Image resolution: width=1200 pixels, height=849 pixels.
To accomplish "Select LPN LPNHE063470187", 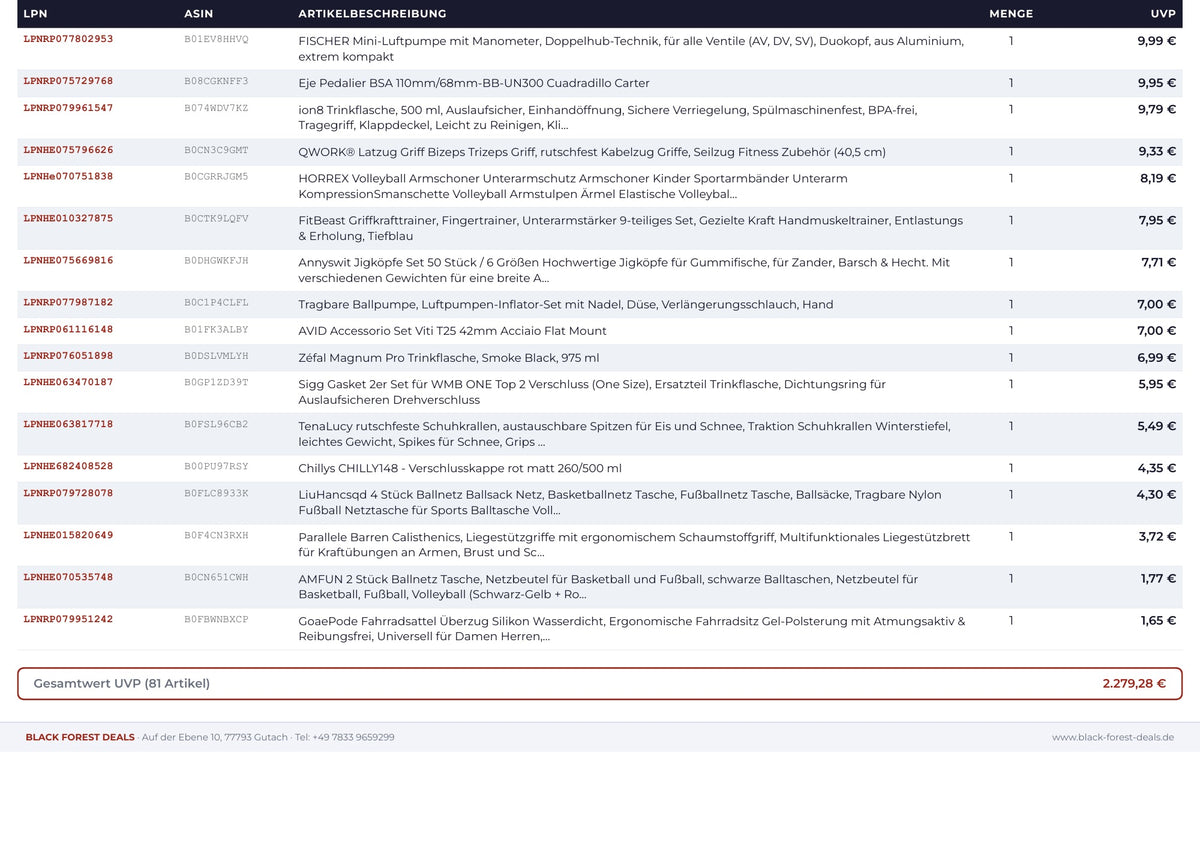I will click(68, 382).
